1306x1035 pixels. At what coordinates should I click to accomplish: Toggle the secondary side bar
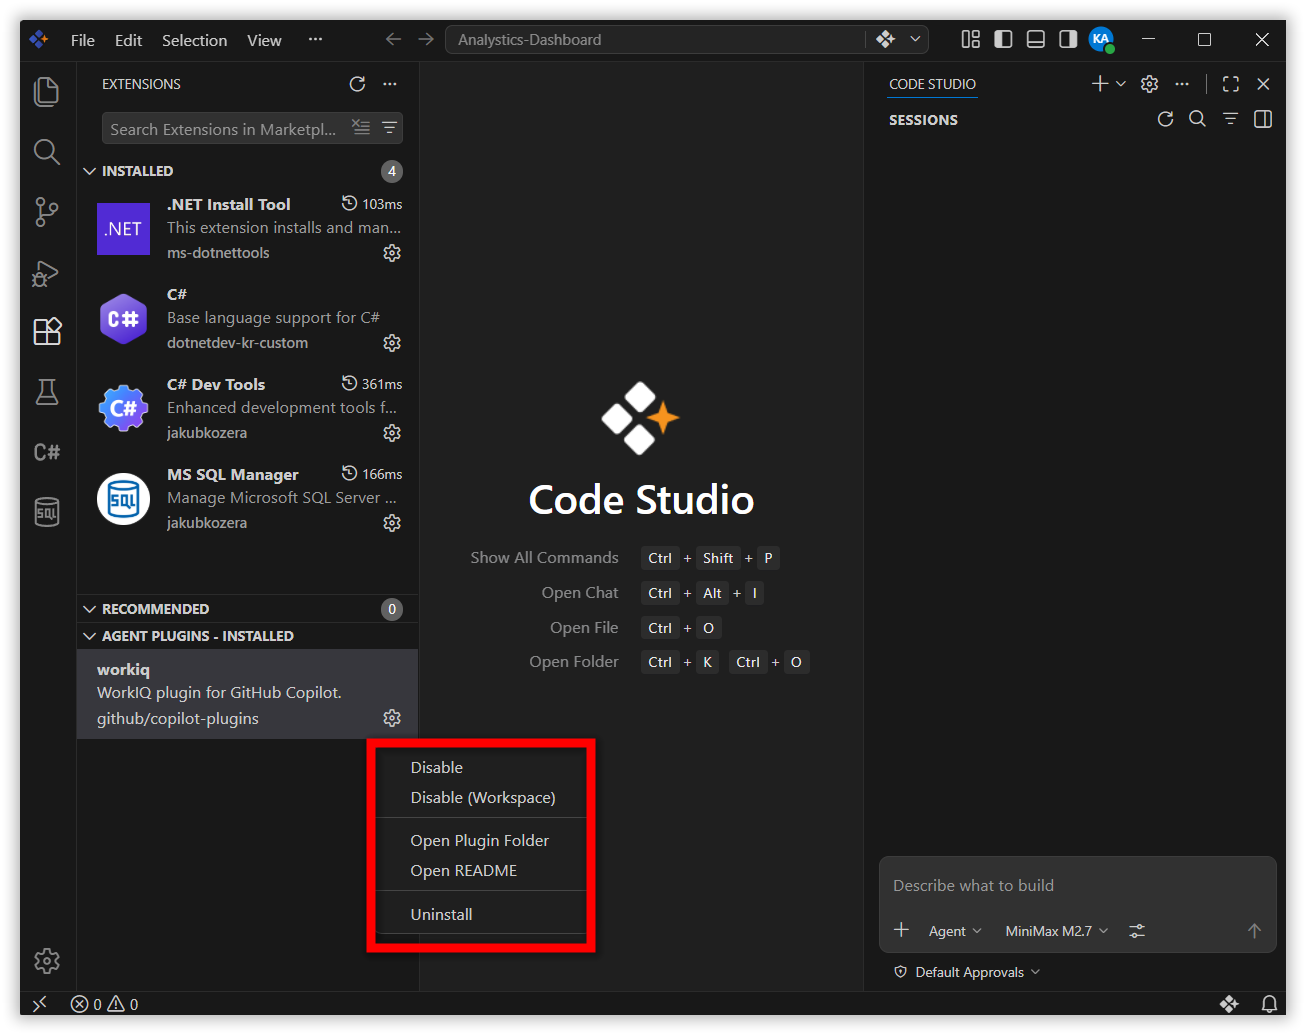point(1068,39)
